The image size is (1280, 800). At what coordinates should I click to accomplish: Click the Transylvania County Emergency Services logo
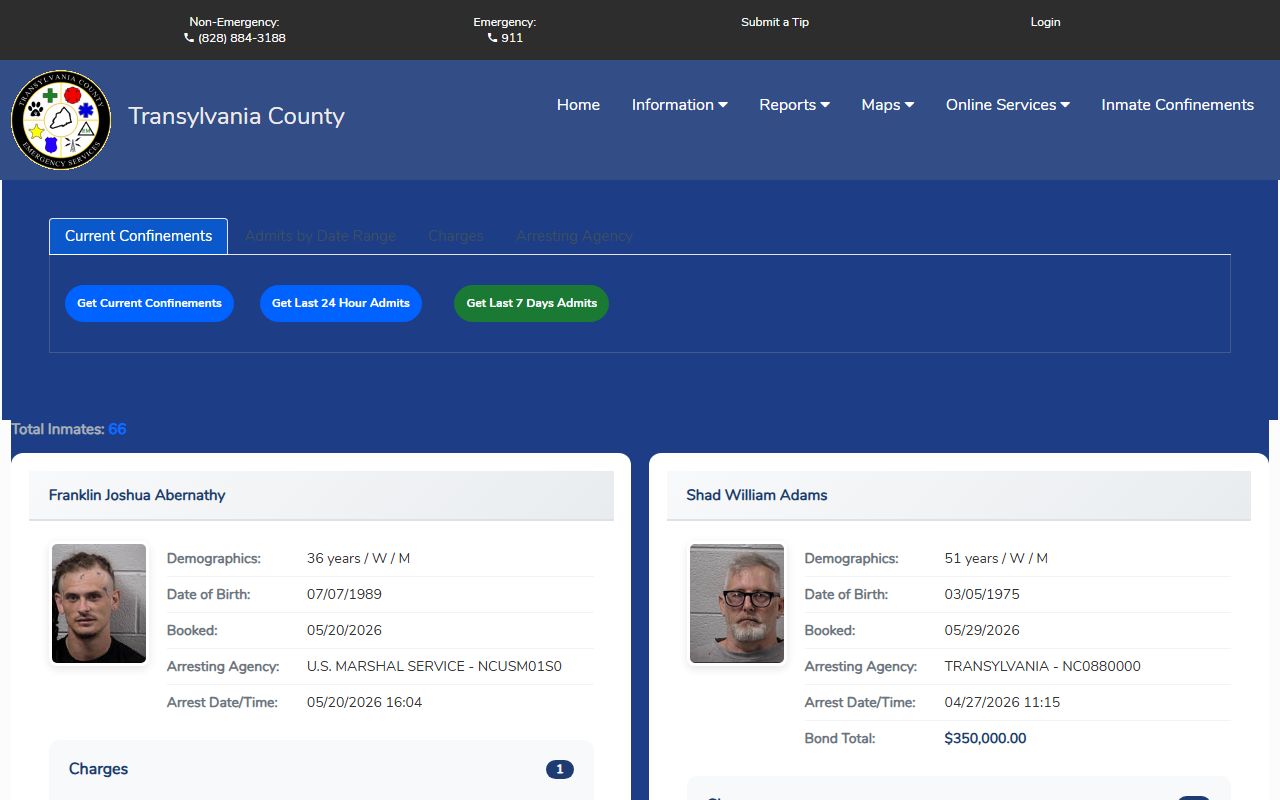(x=61, y=120)
